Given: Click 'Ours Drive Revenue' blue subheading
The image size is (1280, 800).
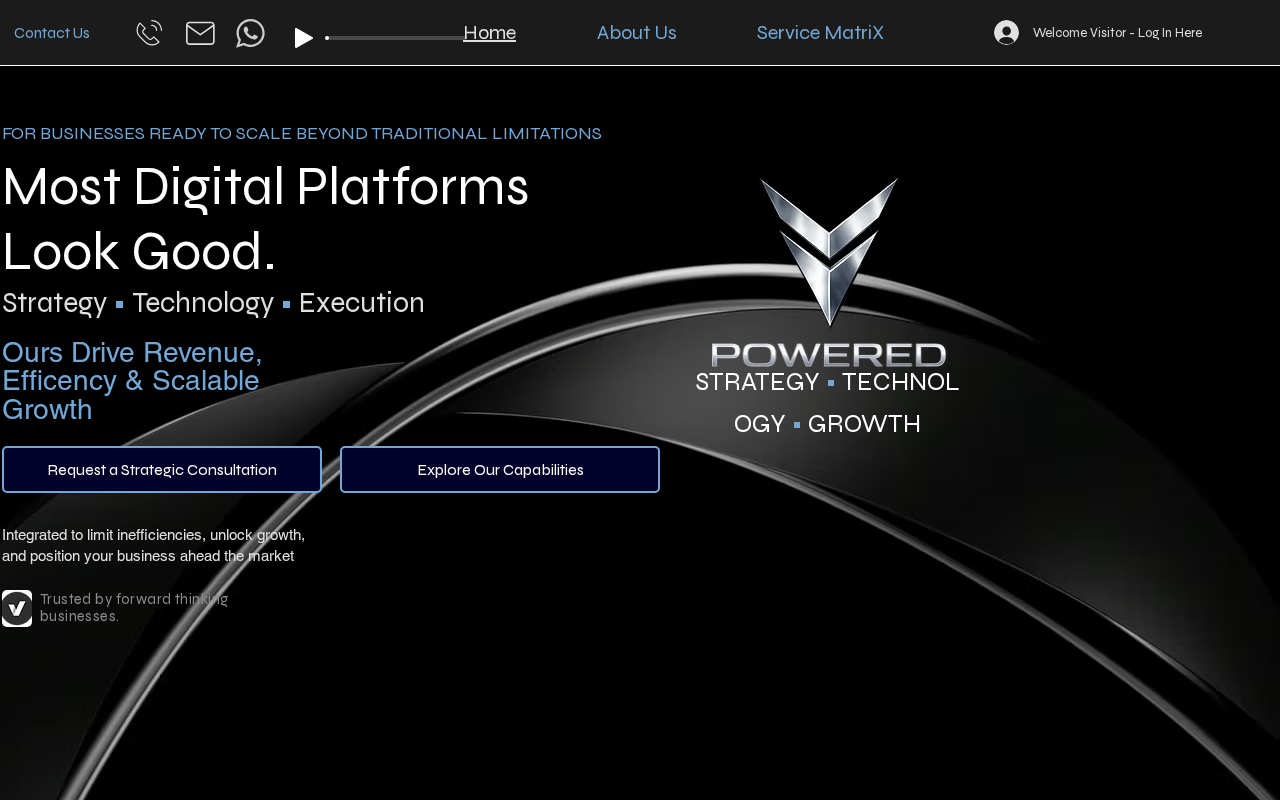Looking at the screenshot, I should (132, 381).
